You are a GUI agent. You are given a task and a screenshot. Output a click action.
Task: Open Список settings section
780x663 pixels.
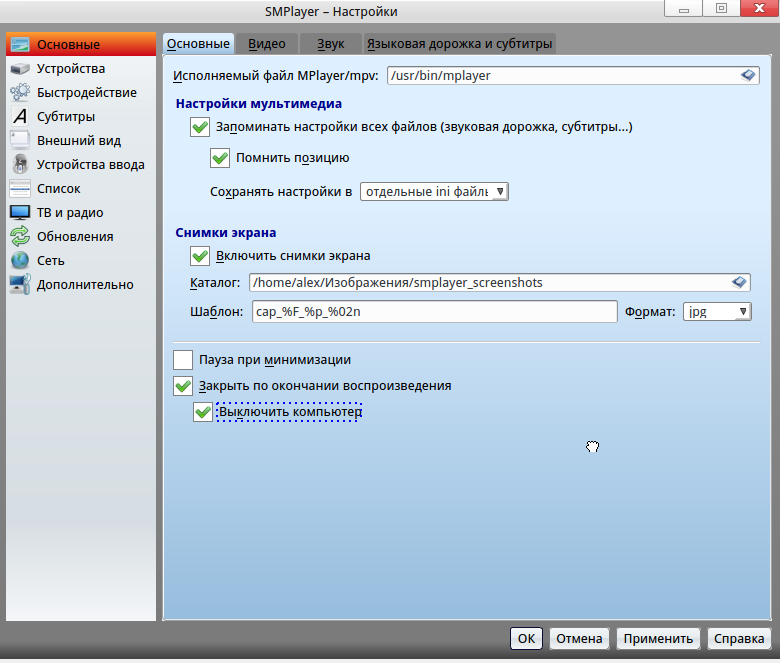81,189
